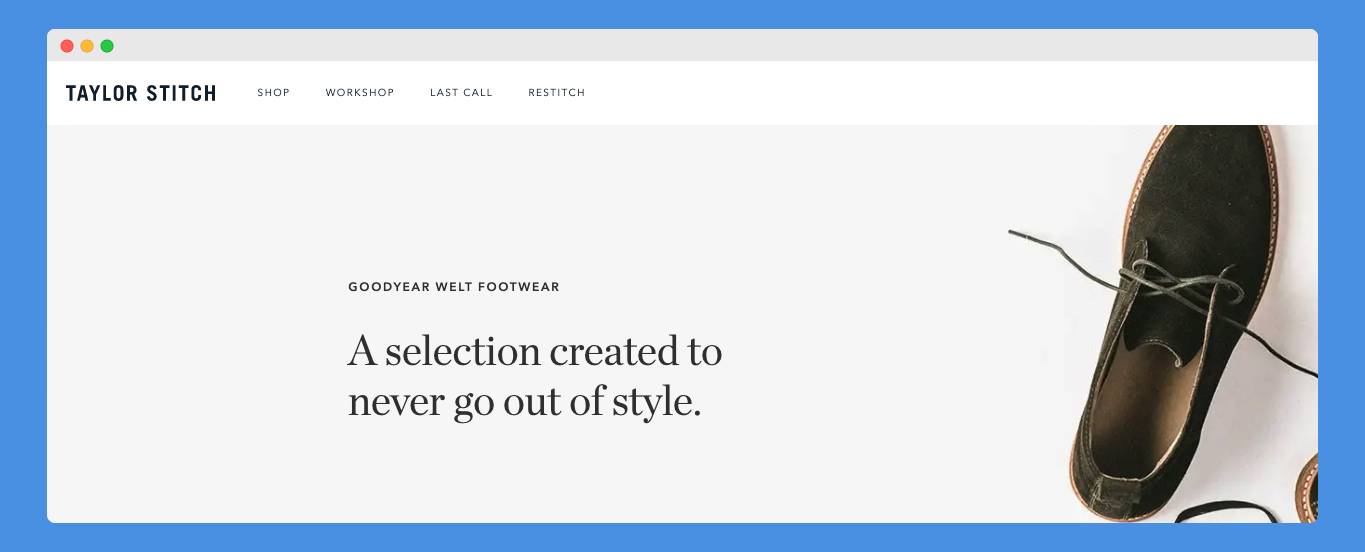Click the partial shoe in bottom-right corner
The height and width of the screenshot is (552, 1365).
(1307, 485)
